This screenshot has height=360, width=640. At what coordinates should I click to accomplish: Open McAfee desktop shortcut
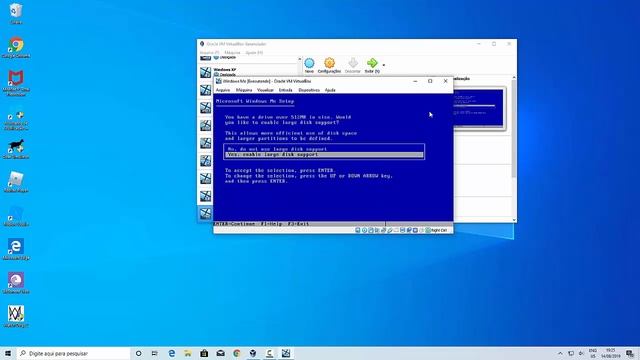point(16,83)
